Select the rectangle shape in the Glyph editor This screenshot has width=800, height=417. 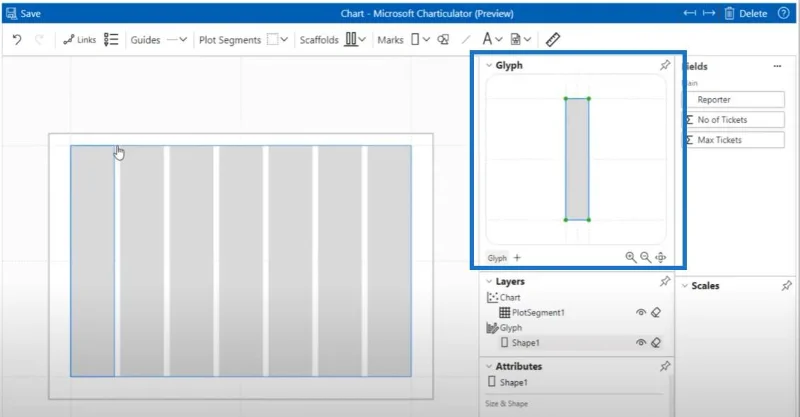tap(577, 159)
